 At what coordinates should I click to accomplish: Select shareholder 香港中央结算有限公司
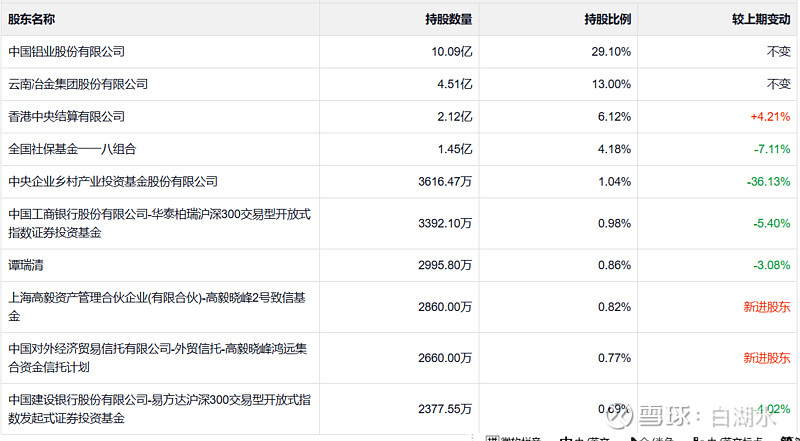click(x=66, y=116)
